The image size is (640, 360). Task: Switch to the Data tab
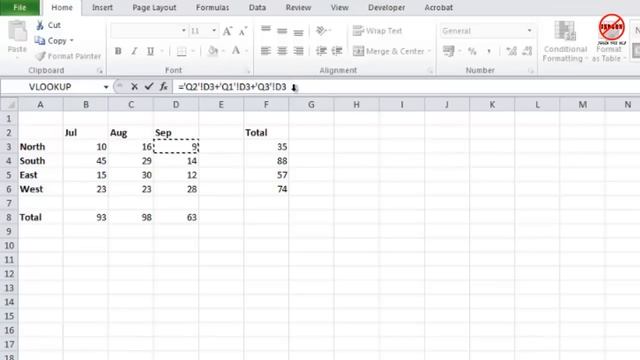coord(257,7)
